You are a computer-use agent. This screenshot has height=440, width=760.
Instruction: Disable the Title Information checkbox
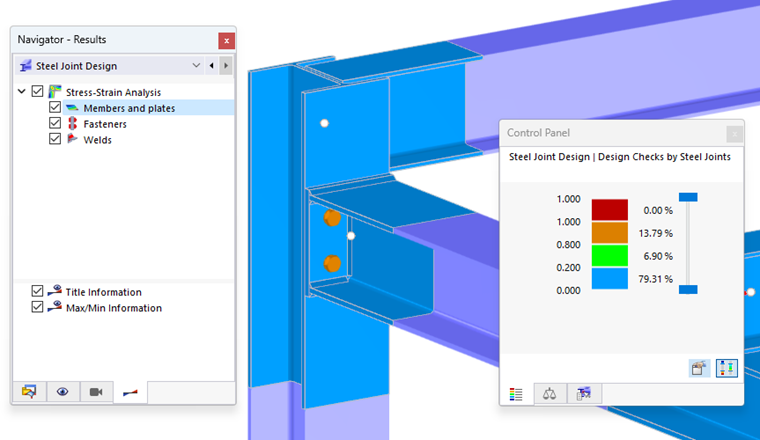37,291
